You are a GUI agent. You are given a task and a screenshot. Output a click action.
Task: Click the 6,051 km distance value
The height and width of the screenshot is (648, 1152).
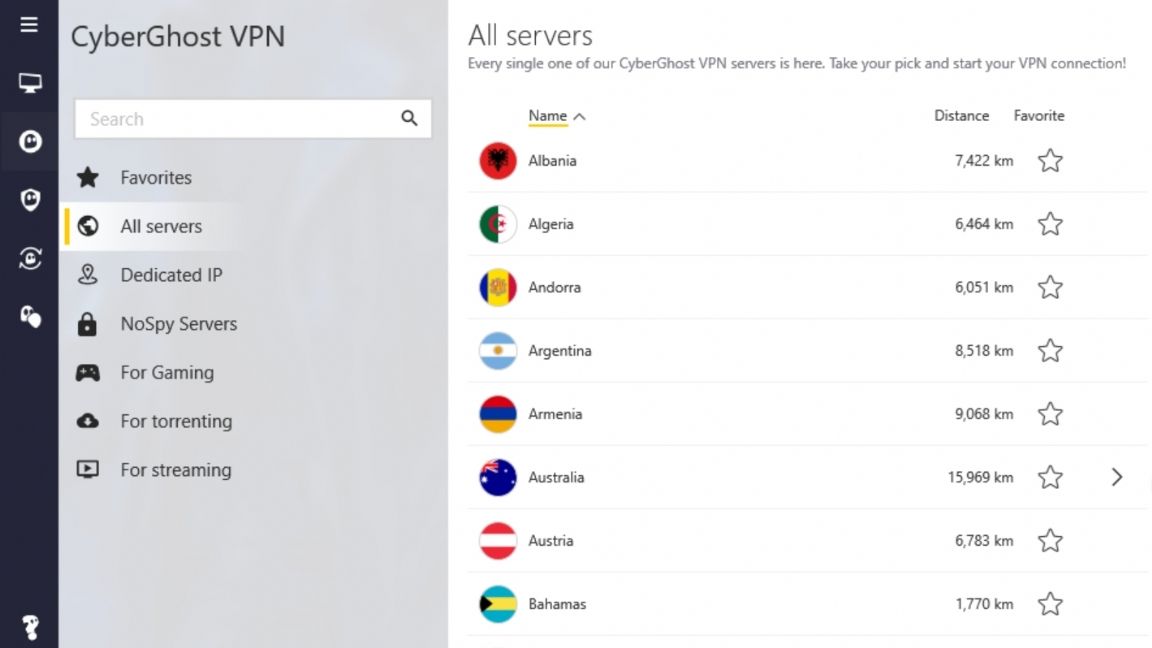(984, 287)
